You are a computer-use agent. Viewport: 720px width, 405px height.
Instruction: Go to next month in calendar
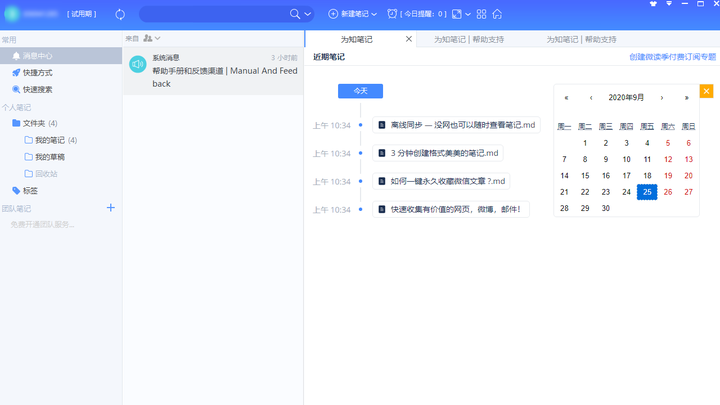pyautogui.click(x=662, y=98)
